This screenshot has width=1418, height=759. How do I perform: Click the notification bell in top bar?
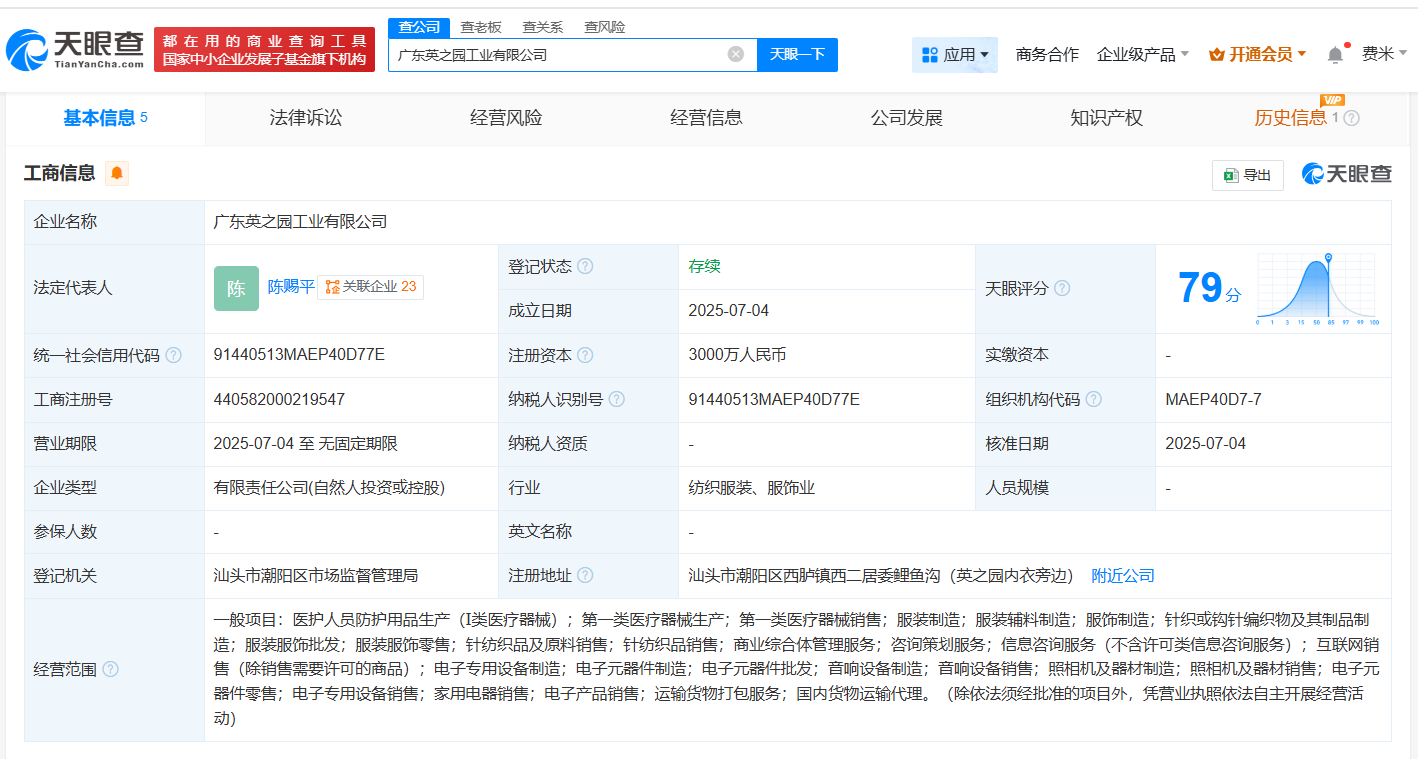tap(1335, 55)
